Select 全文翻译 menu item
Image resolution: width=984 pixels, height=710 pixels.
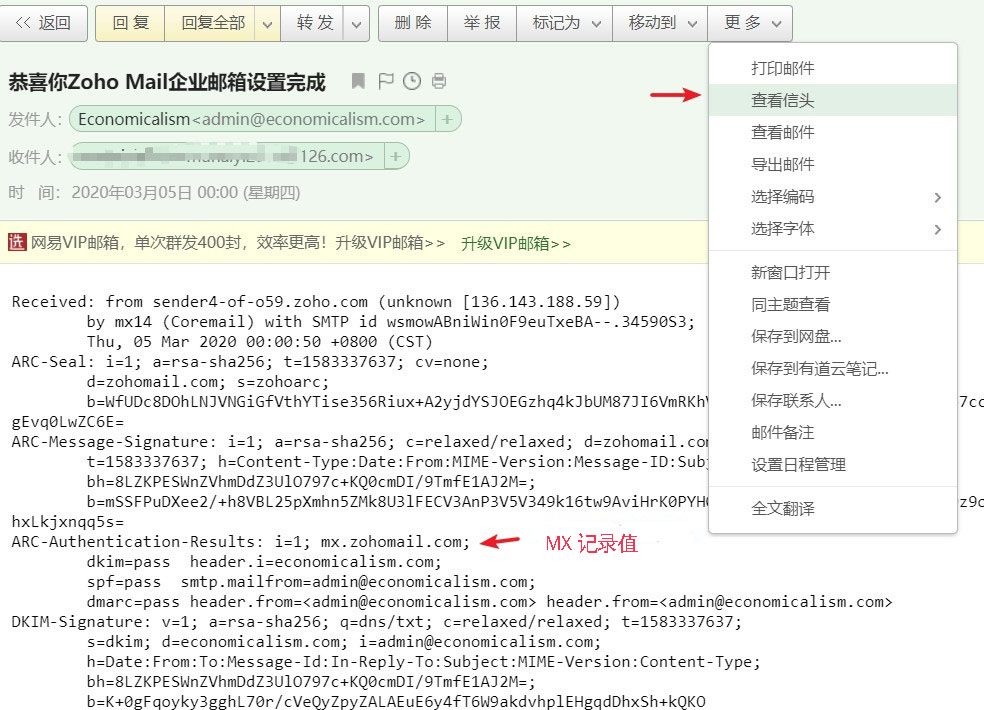[833, 508]
